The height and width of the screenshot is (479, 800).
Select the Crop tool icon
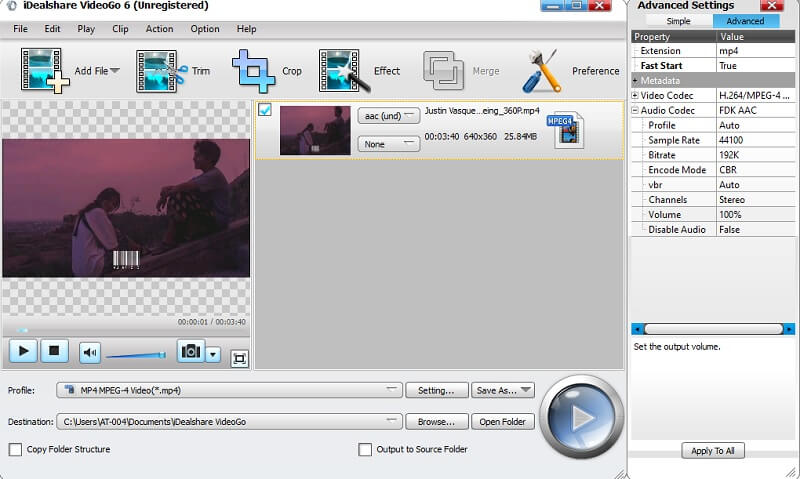(x=253, y=70)
